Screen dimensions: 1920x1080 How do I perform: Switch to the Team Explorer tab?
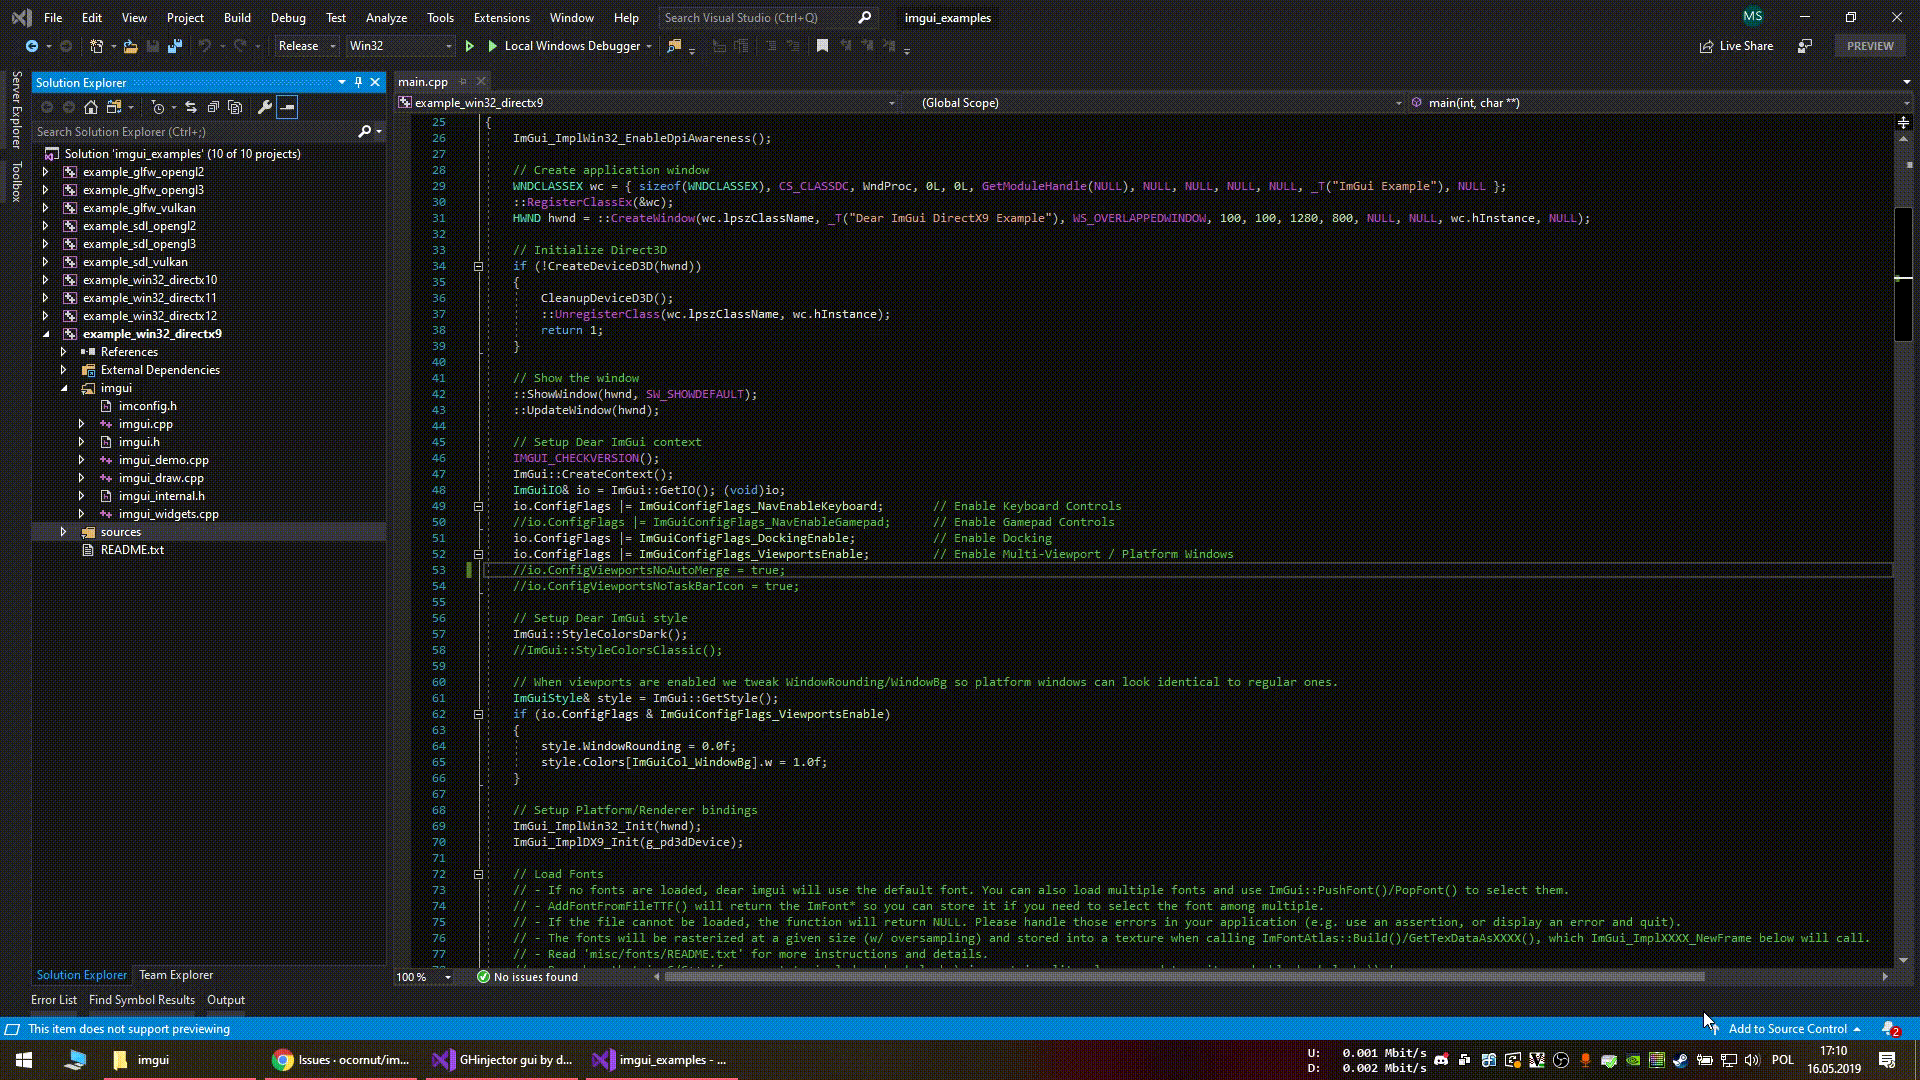coord(175,974)
